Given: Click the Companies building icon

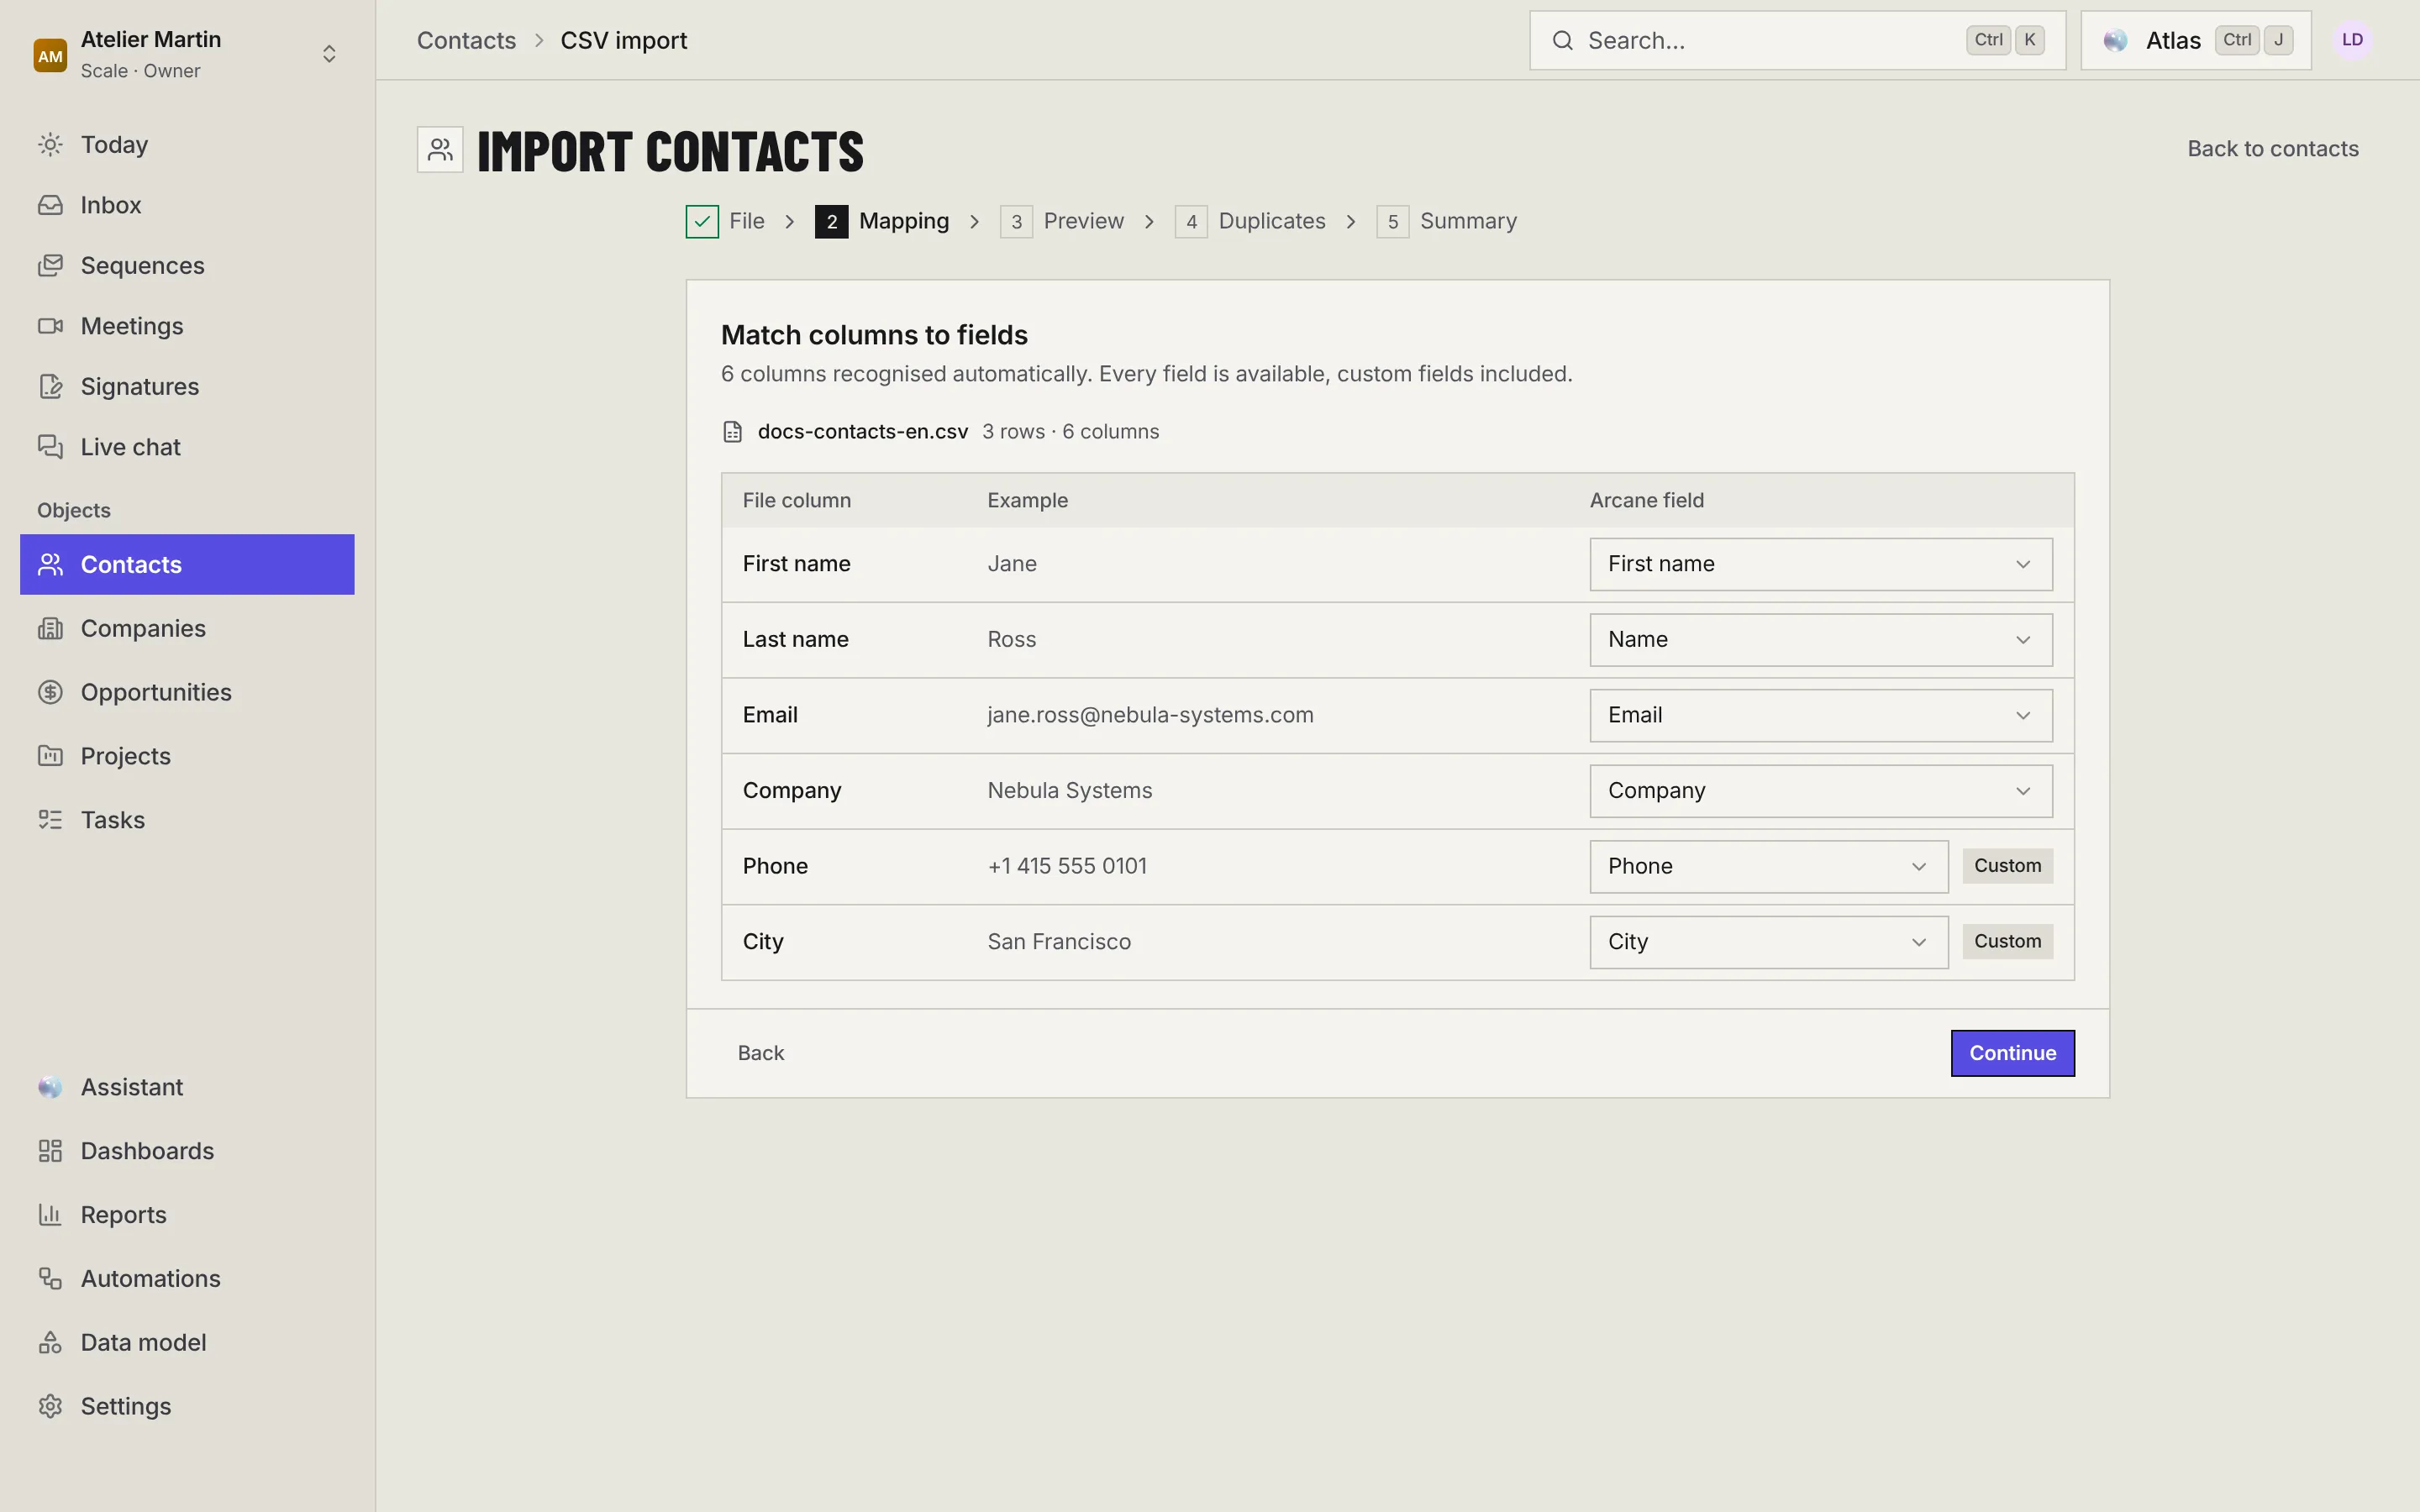Looking at the screenshot, I should (50, 629).
